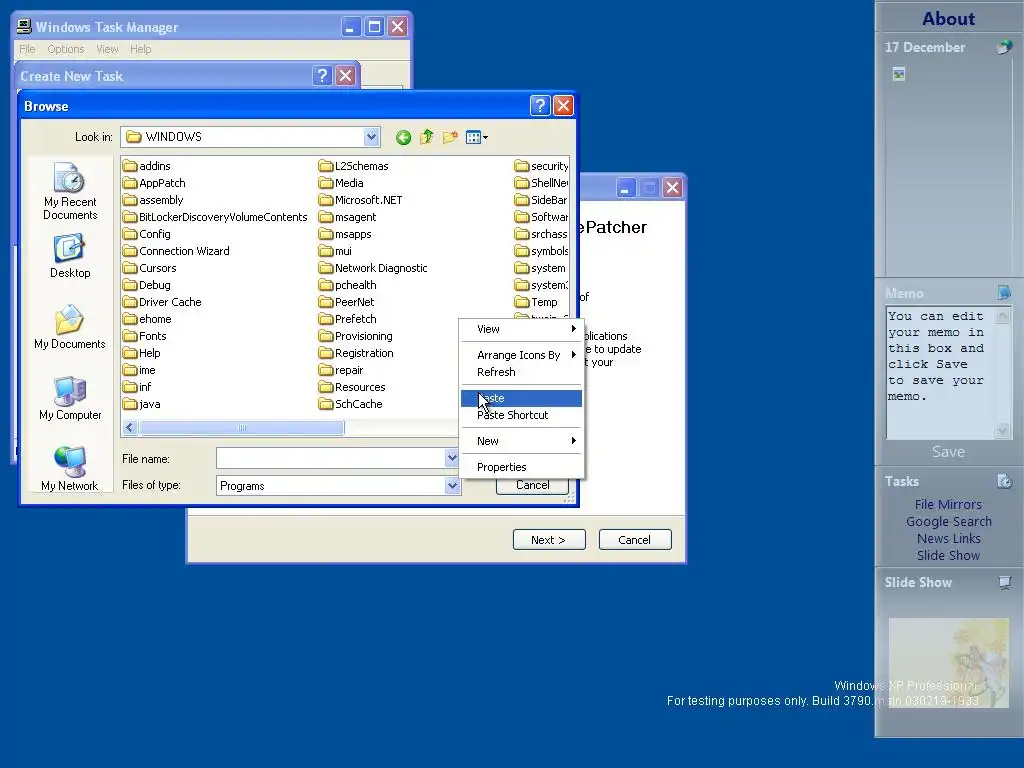Click the file list scroll-left arrow
1024x768 pixels.
[x=129, y=428]
